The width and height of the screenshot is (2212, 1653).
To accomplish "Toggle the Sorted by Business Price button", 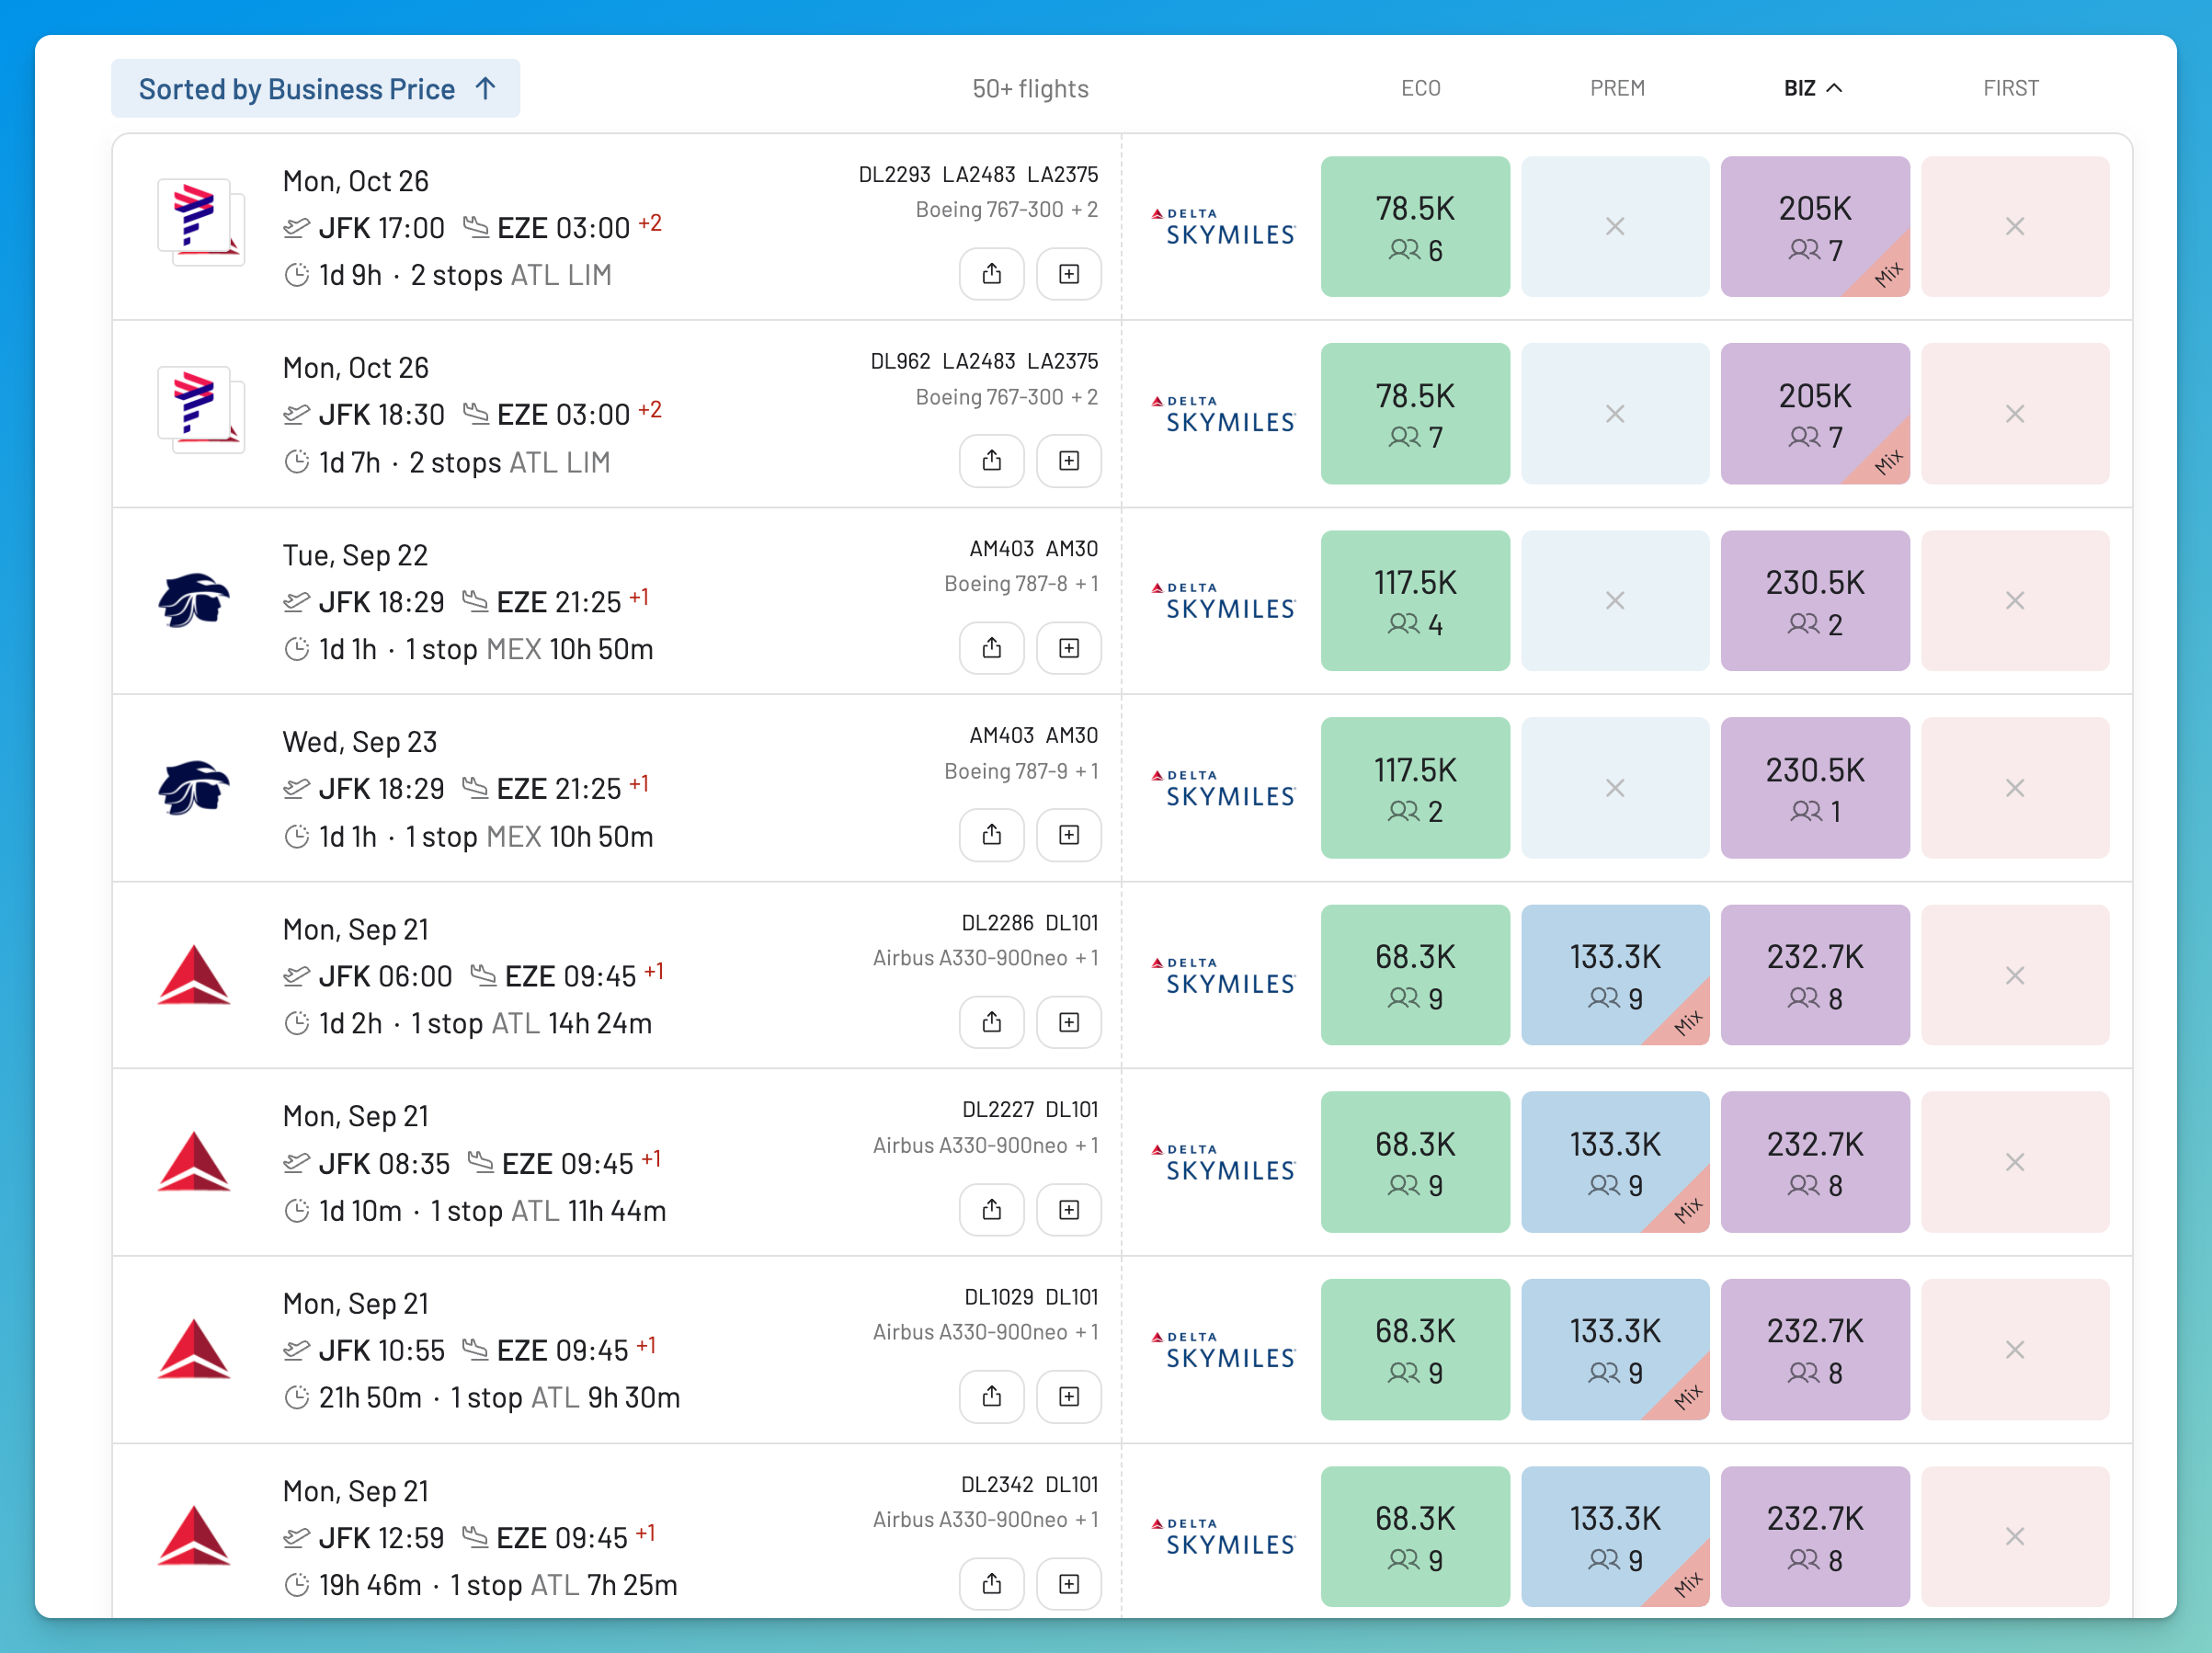I will pyautogui.click(x=315, y=89).
